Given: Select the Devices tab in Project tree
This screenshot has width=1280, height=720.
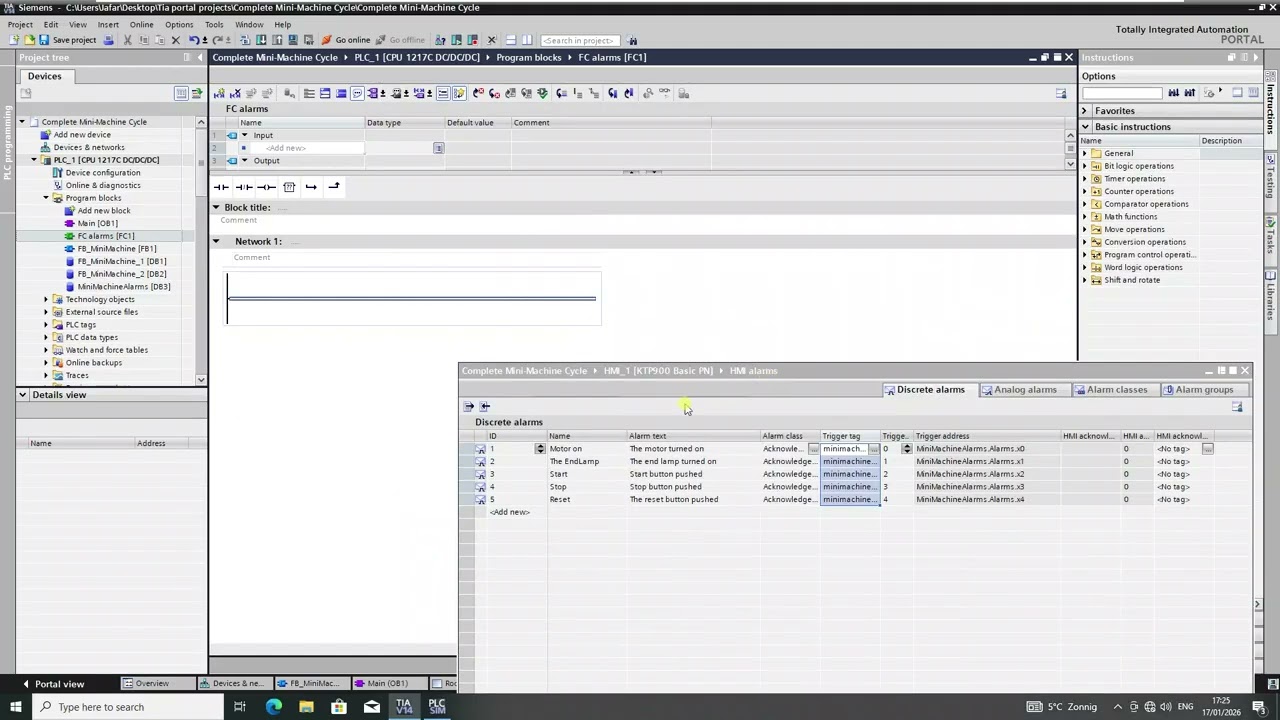Looking at the screenshot, I should [44, 76].
